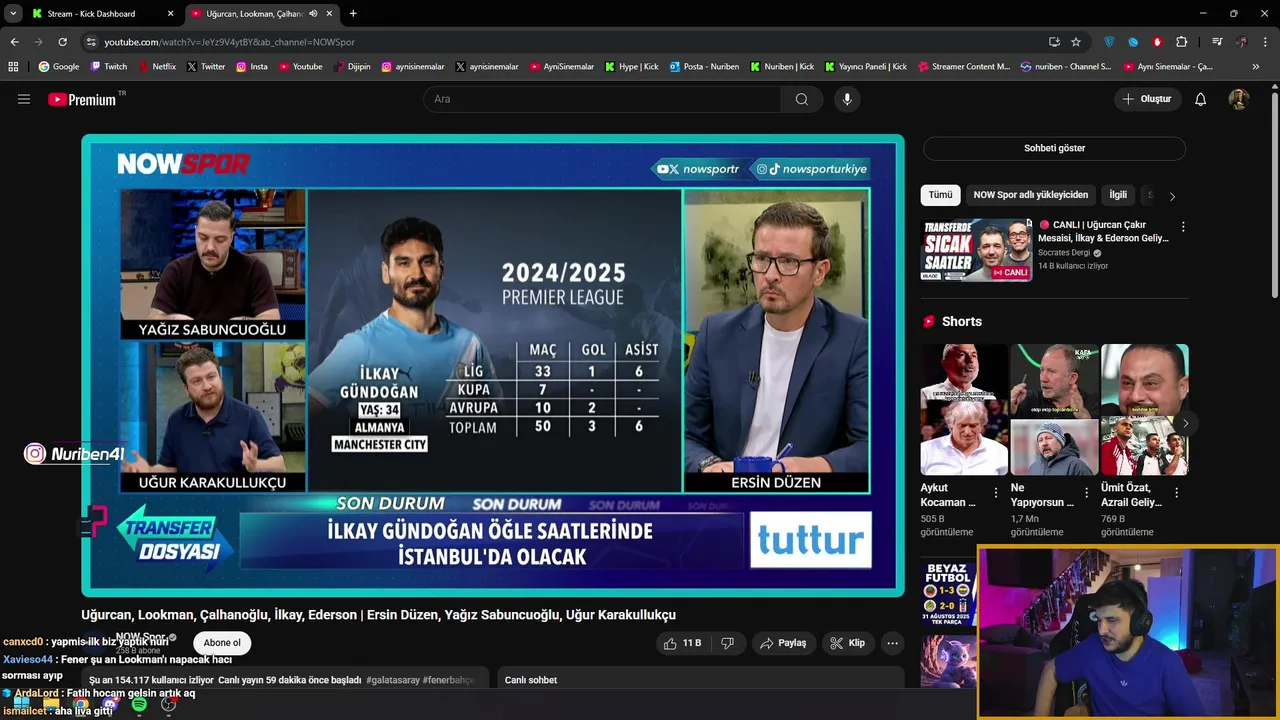Open the Canlı sohbet panel header

[x=701, y=680]
